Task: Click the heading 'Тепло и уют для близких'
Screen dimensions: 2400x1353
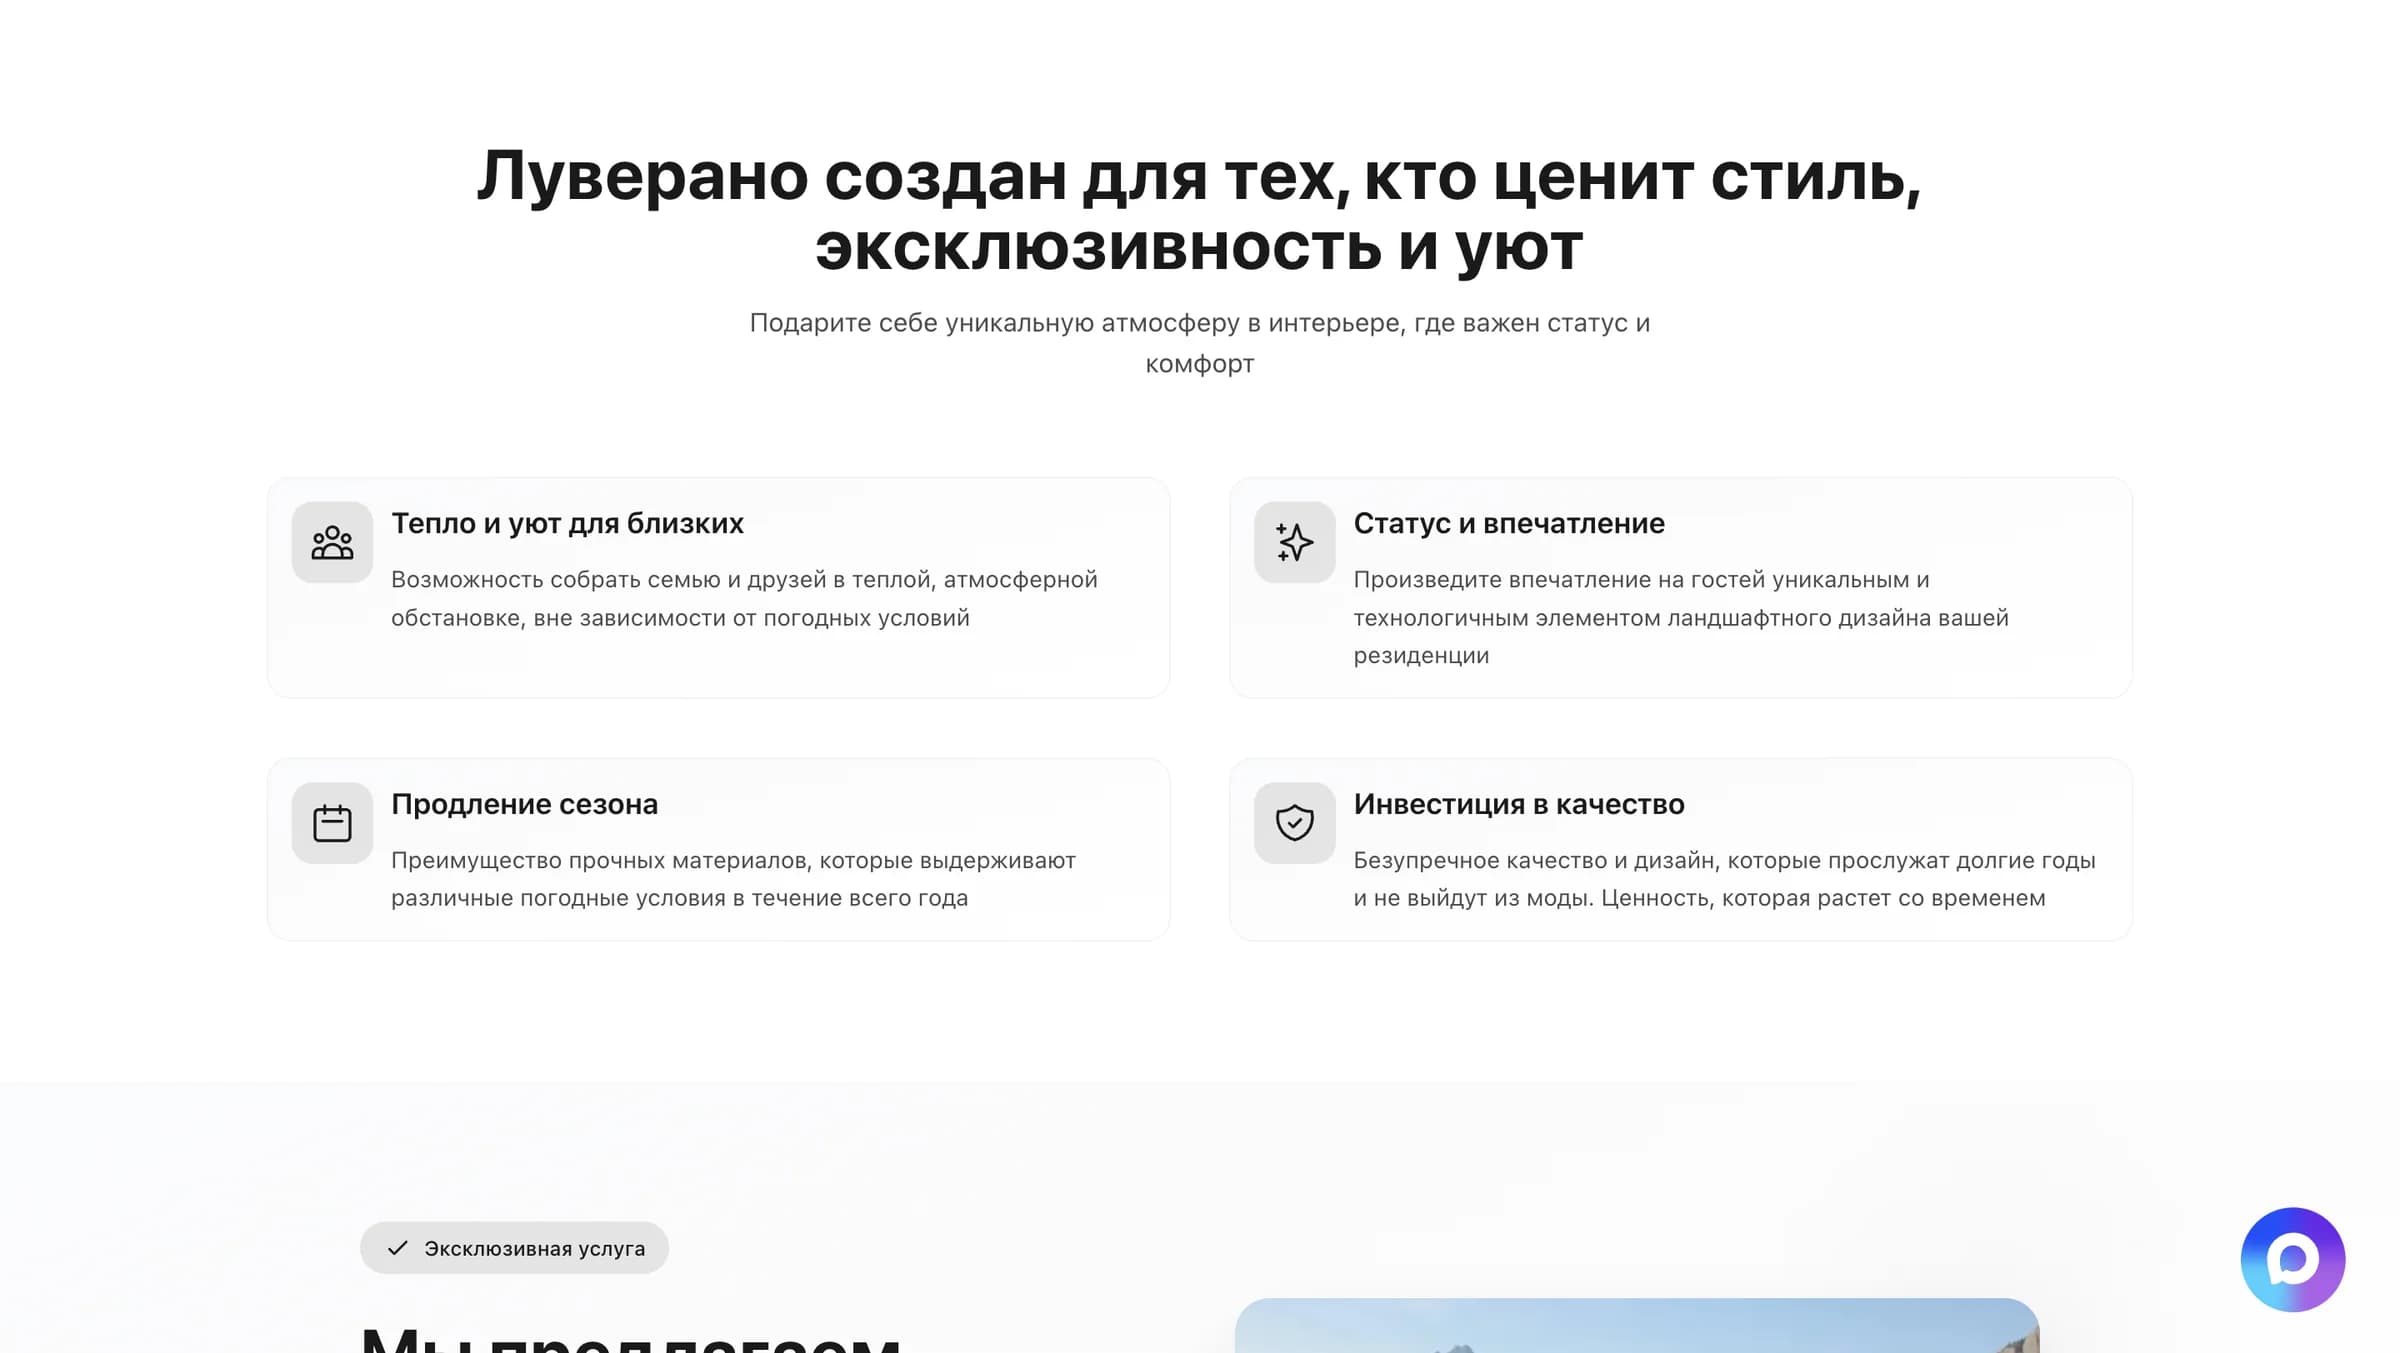Action: [x=567, y=523]
